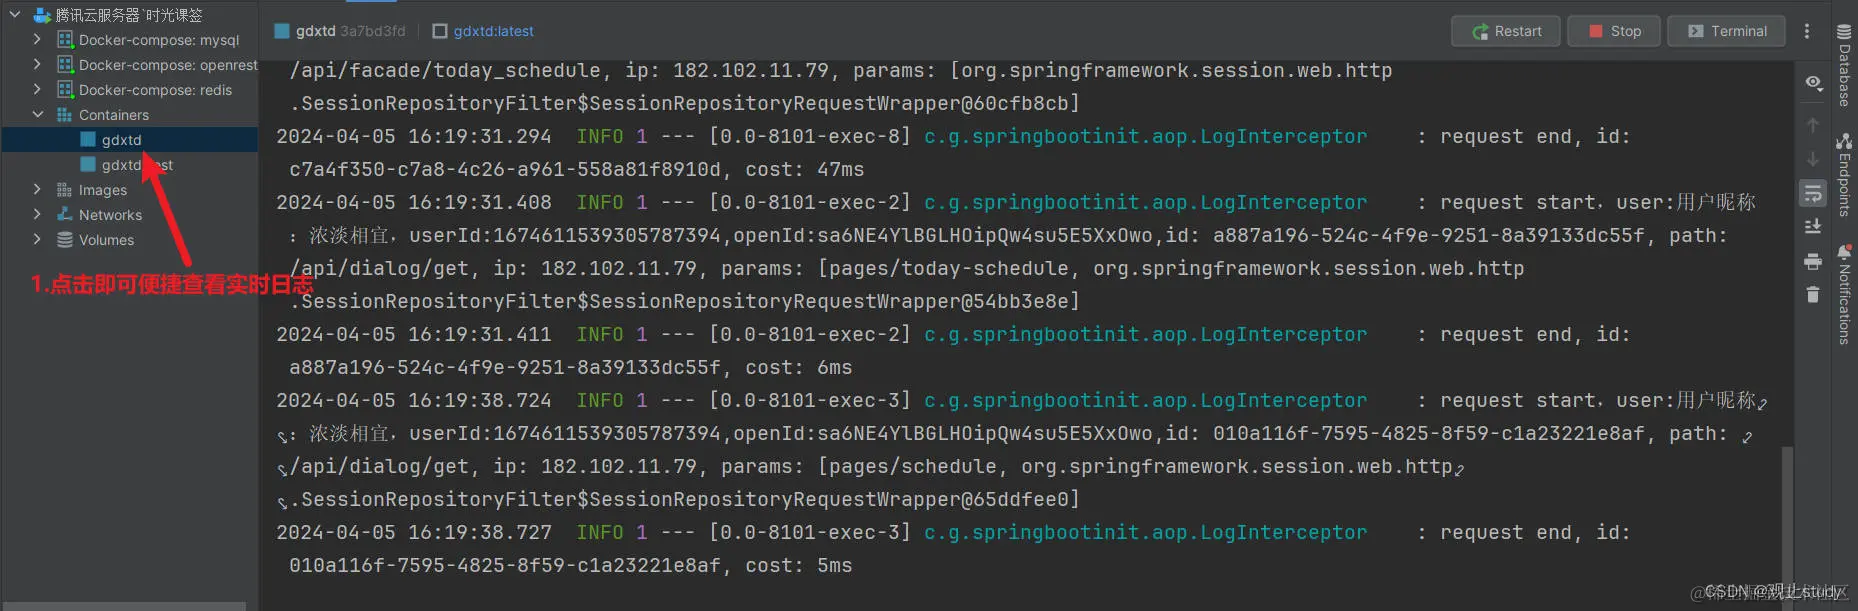
Task: Click the gdxtd:latest image icon
Action: pyautogui.click(x=440, y=31)
